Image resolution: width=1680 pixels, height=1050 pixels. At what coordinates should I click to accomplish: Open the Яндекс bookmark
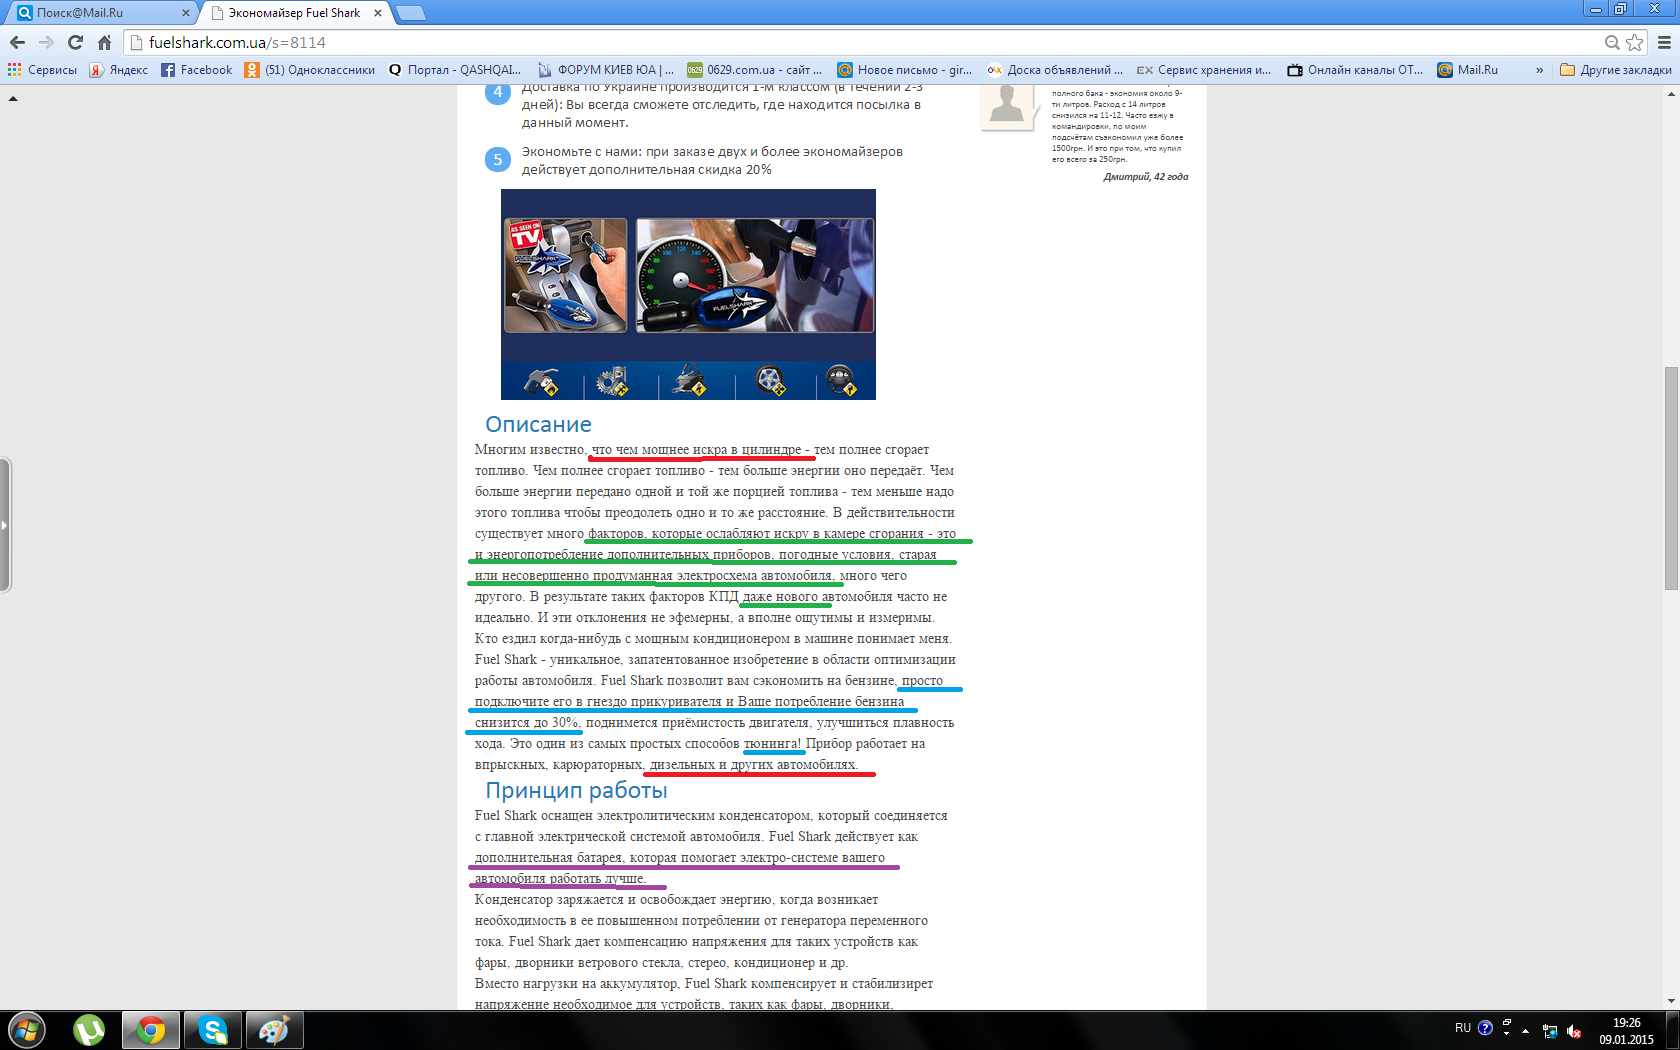[x=119, y=70]
